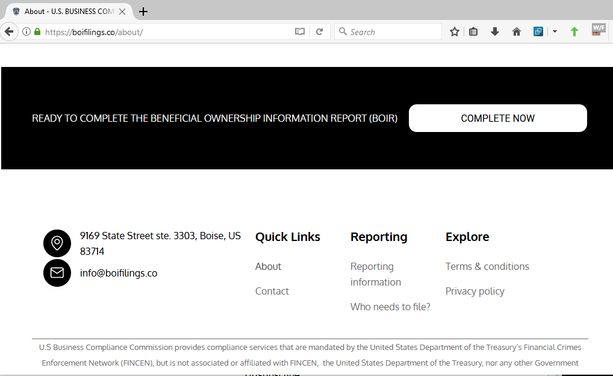Open the Privacy policy link
Image resolution: width=613 pixels, height=376 pixels.
point(475,291)
